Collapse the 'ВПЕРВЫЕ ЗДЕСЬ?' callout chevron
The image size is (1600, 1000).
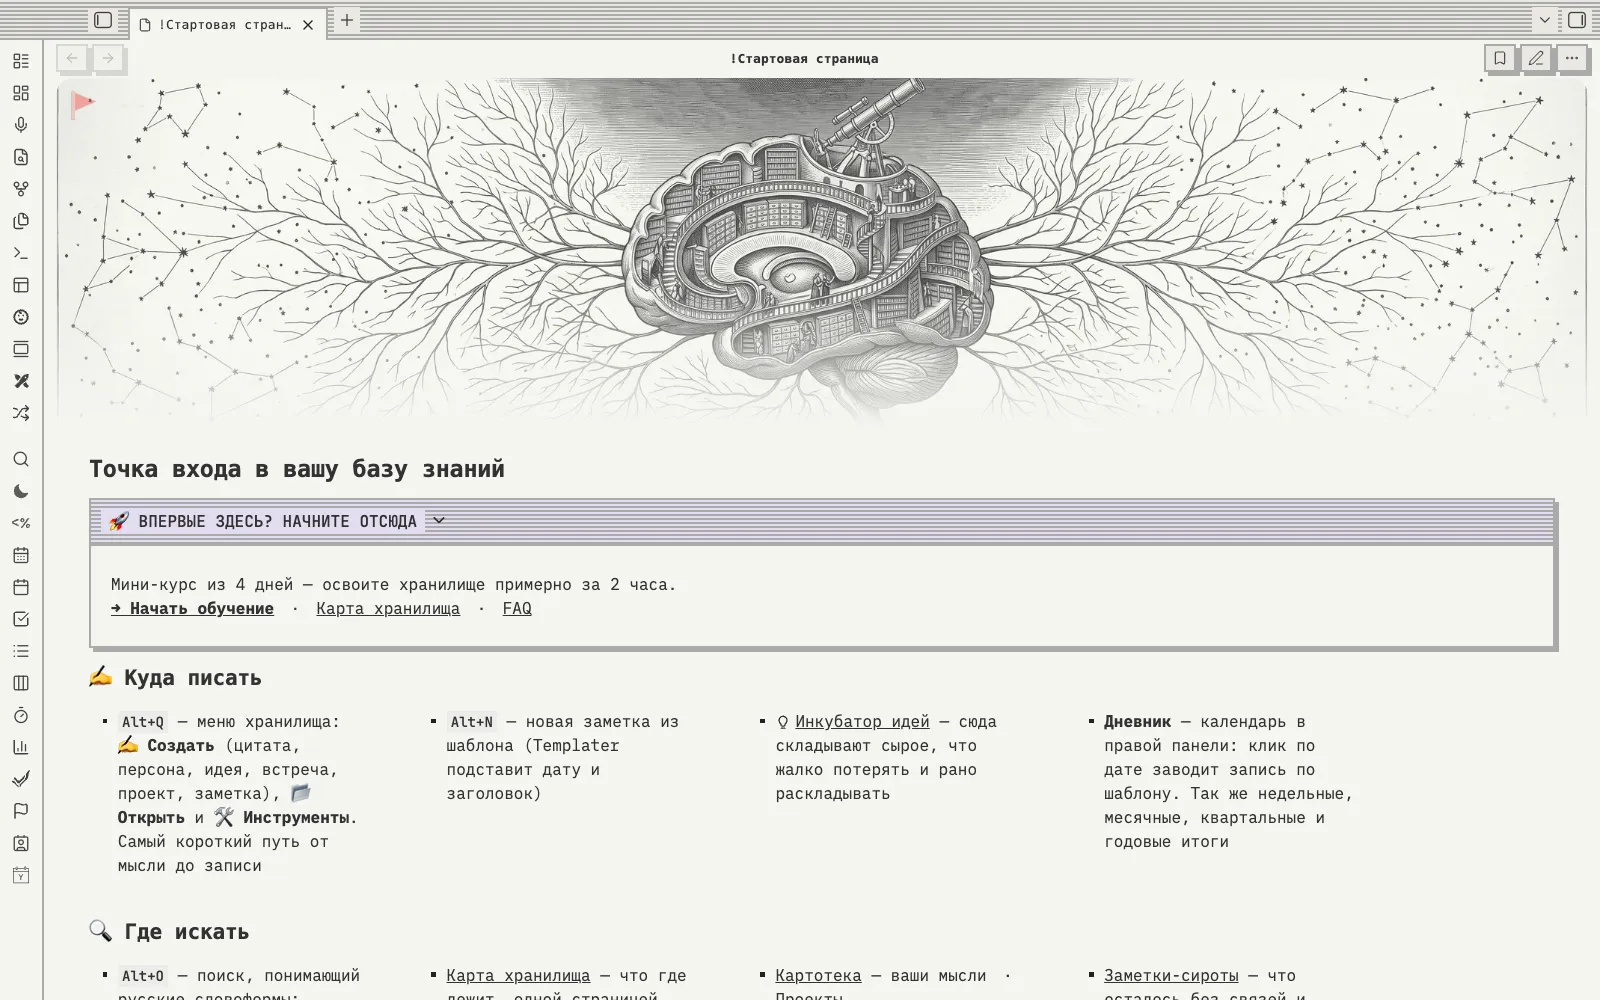(x=438, y=520)
